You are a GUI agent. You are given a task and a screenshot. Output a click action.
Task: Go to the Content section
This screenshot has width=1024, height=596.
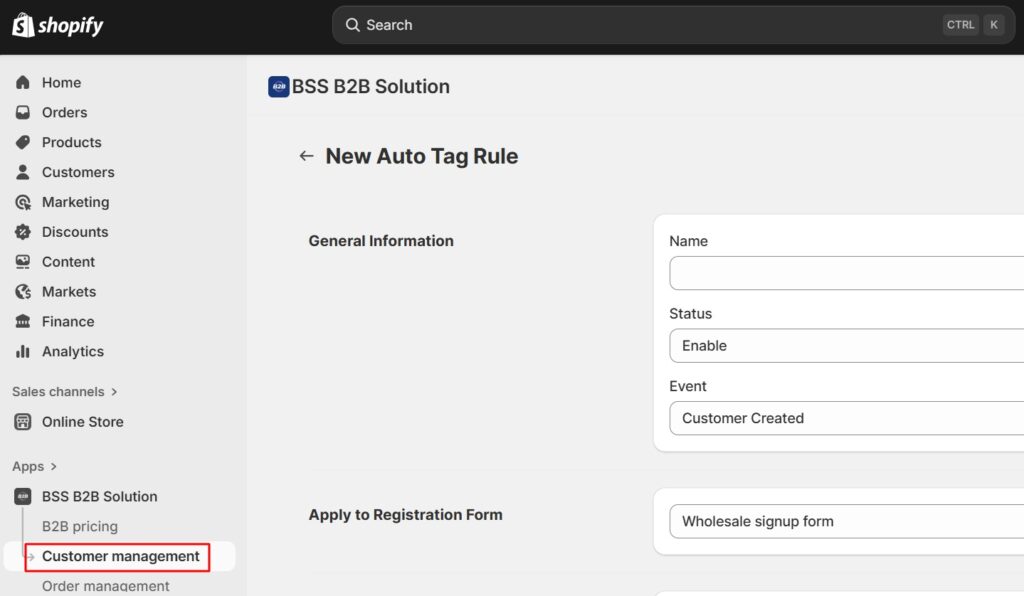(69, 262)
